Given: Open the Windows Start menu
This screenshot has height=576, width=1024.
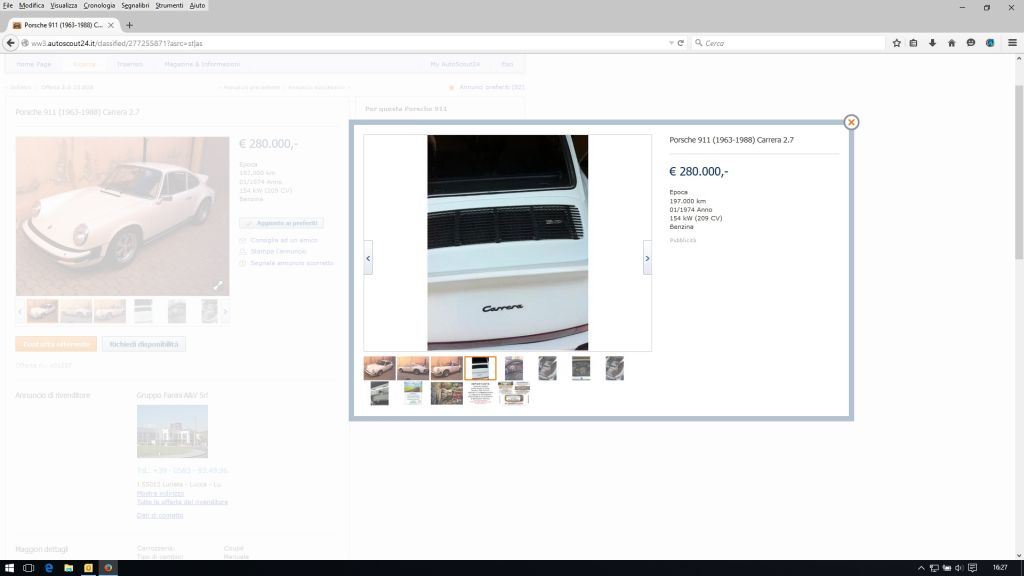Looking at the screenshot, I should (9, 568).
